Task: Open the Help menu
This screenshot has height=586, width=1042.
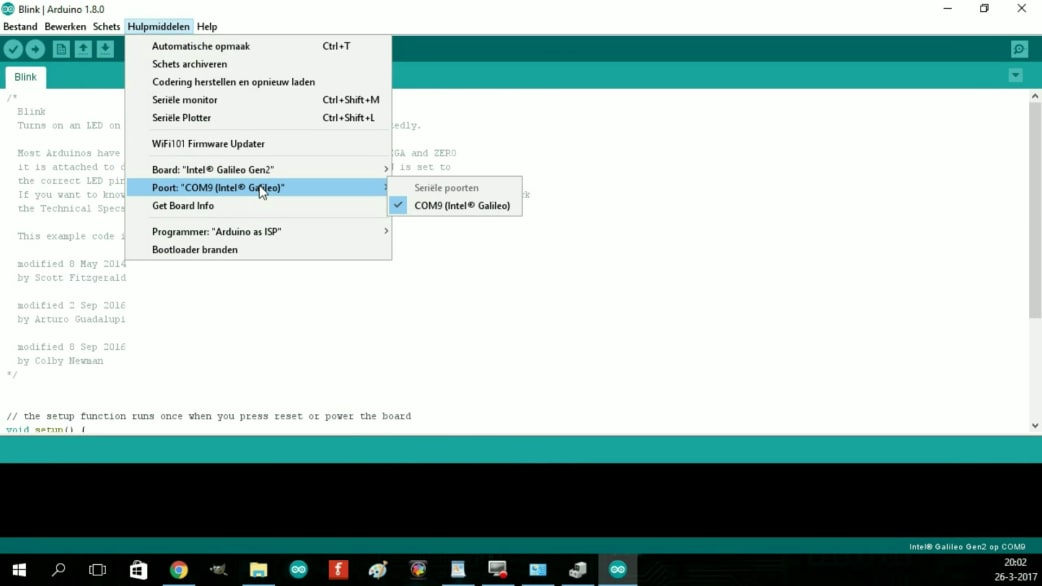Action: [x=207, y=27]
